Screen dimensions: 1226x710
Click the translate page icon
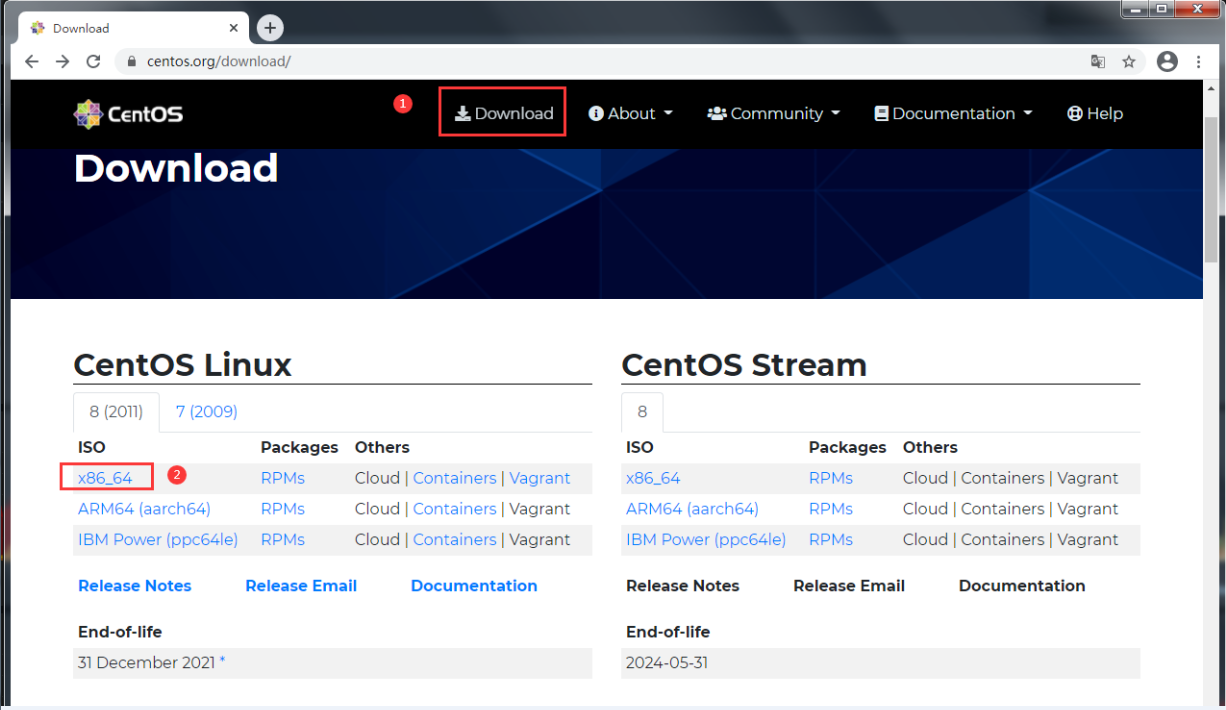tap(1098, 62)
